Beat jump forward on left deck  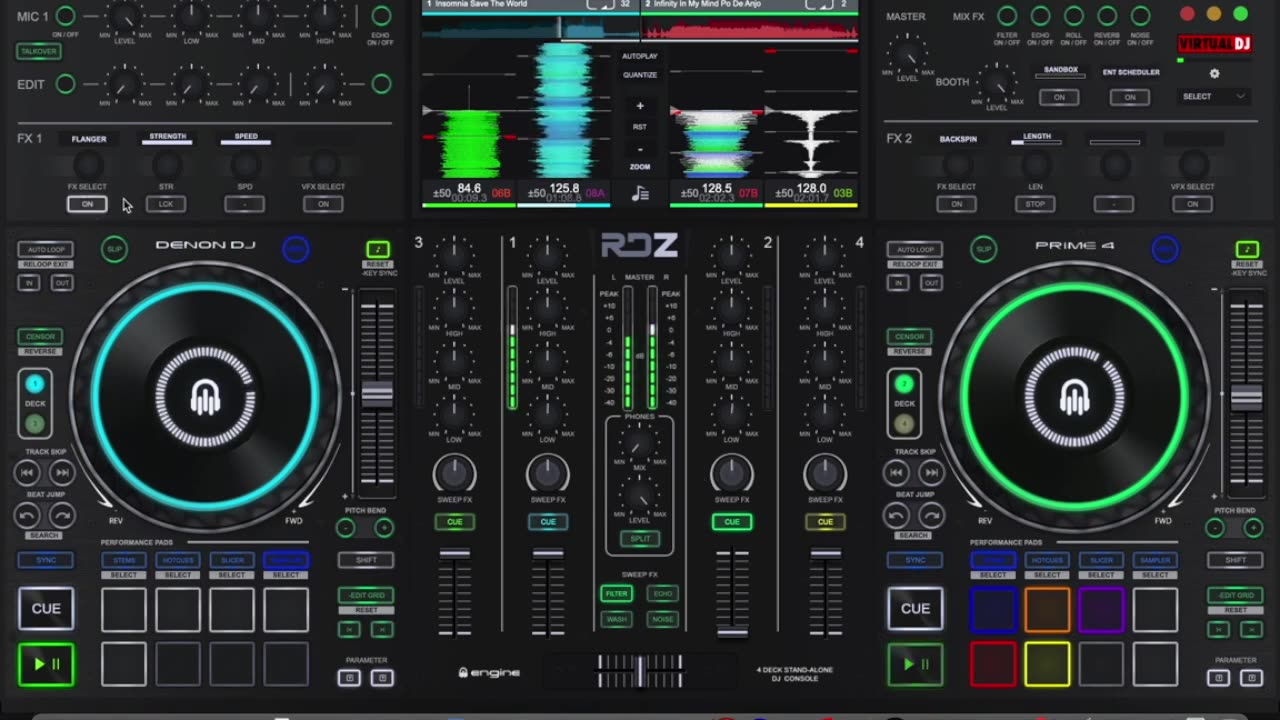tap(62, 516)
